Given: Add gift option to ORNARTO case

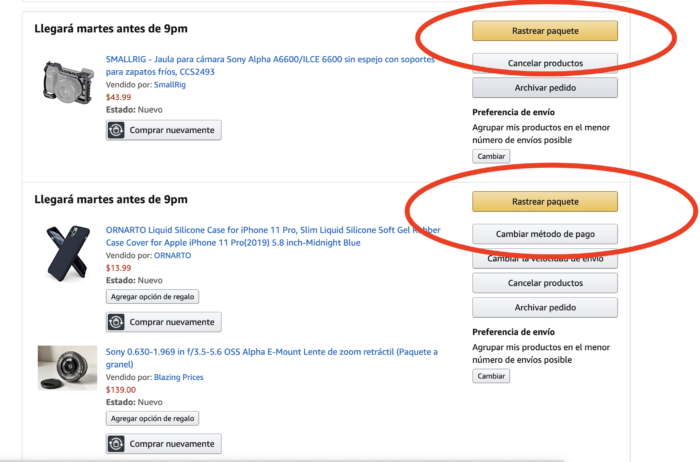Looking at the screenshot, I should tap(152, 296).
